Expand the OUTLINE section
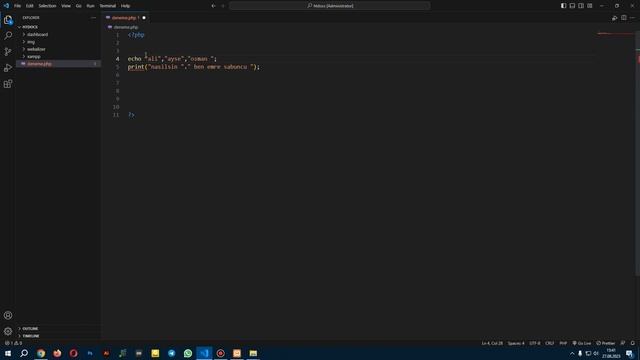The image size is (640, 360). point(30,329)
